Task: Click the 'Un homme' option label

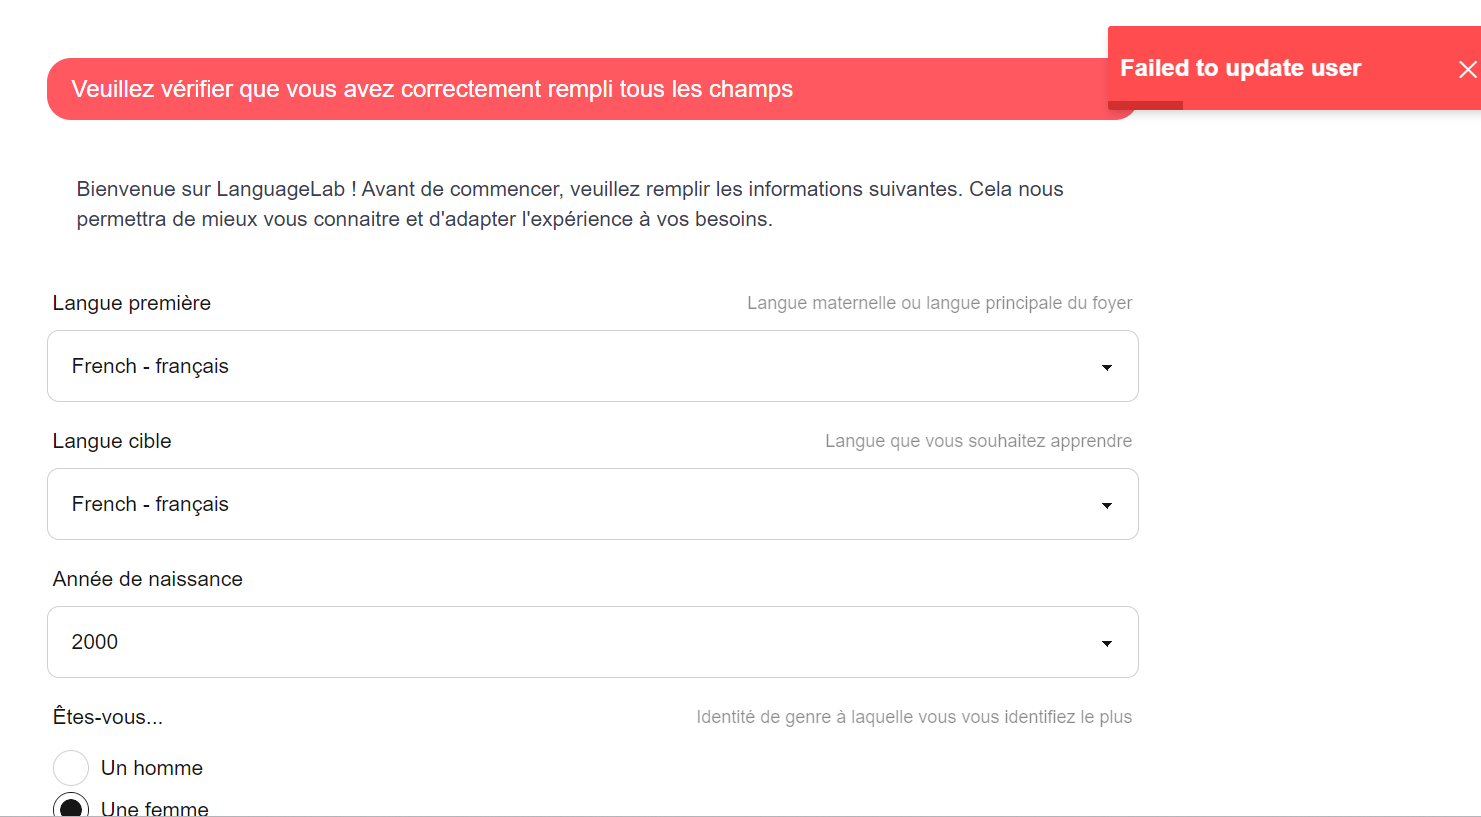Action: [152, 768]
